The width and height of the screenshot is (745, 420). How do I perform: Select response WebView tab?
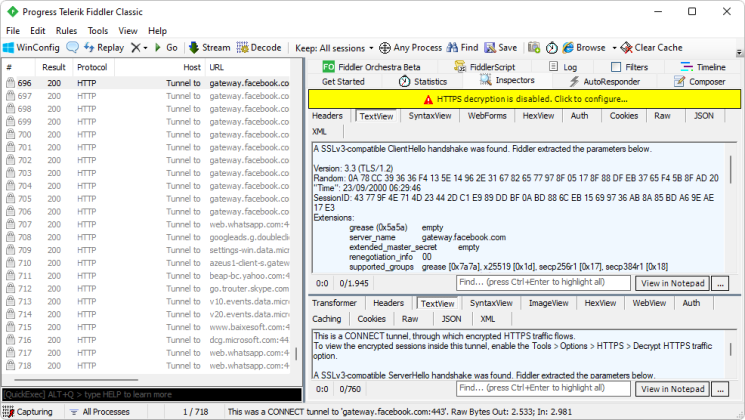649,303
